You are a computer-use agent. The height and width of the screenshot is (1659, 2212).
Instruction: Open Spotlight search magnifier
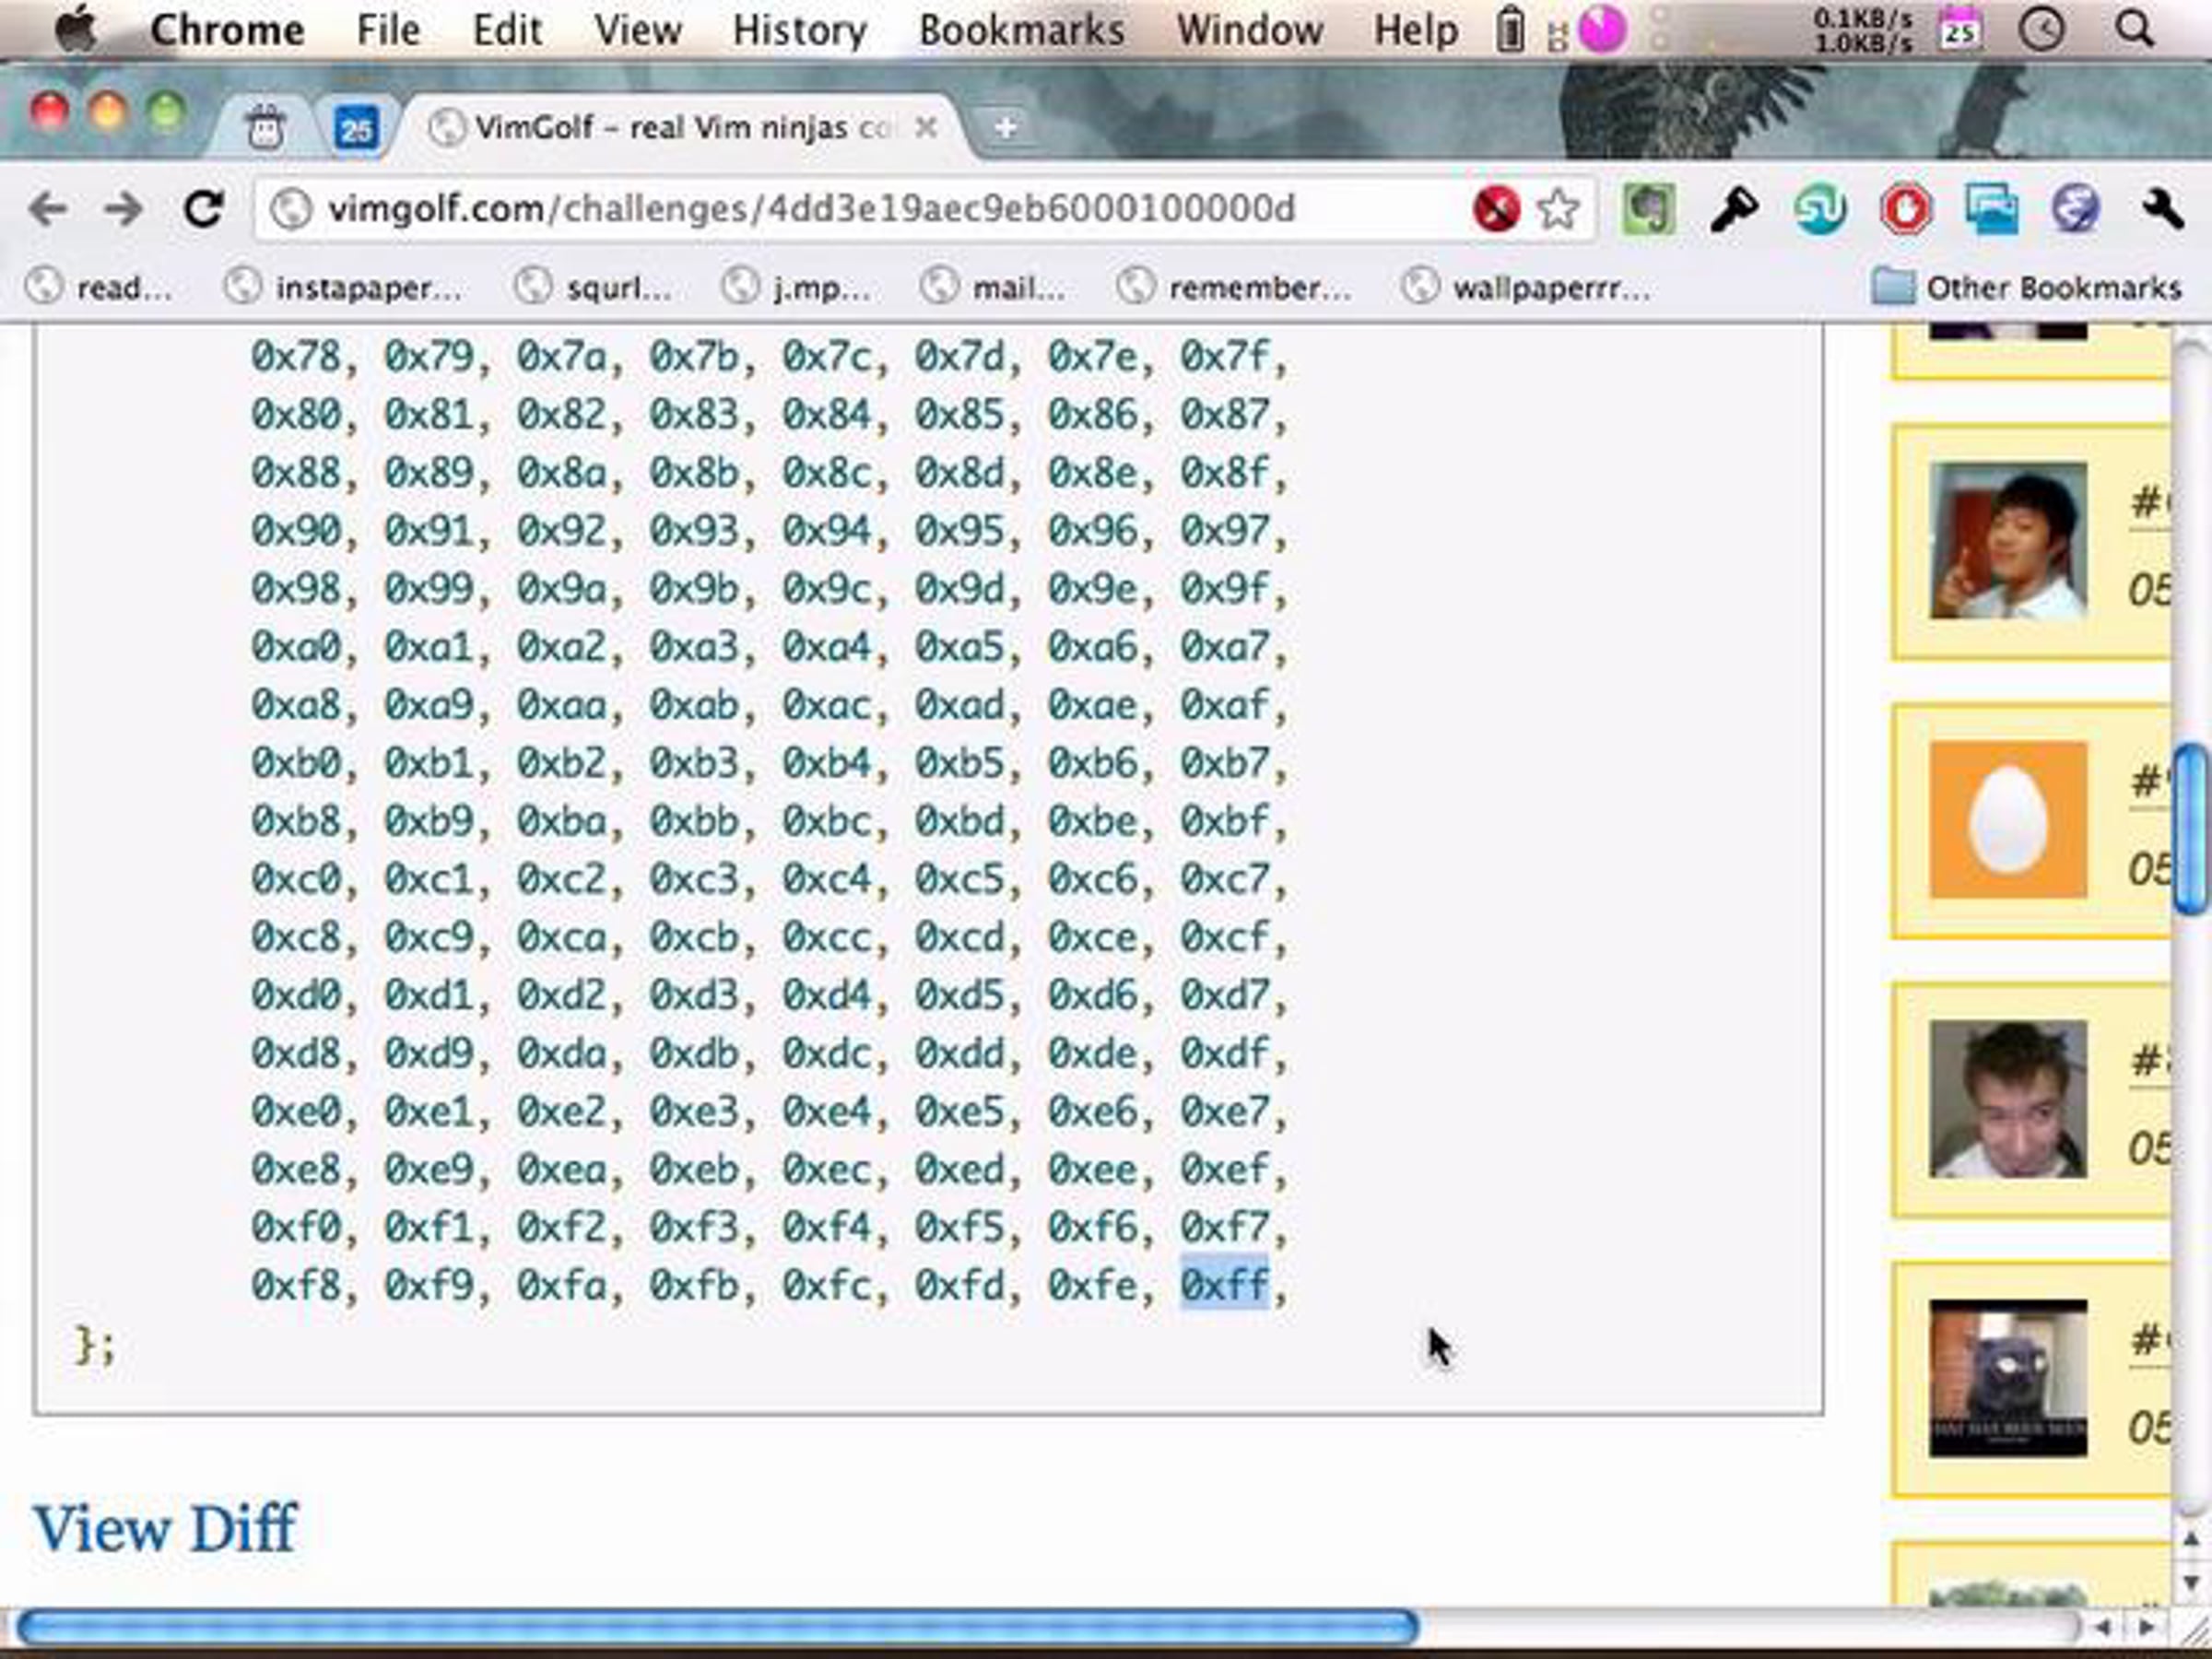tap(2135, 29)
